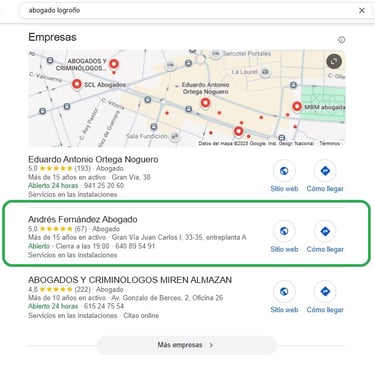Select the SCL Abogados map pin
This screenshot has width=375, height=366.
[x=77, y=84]
